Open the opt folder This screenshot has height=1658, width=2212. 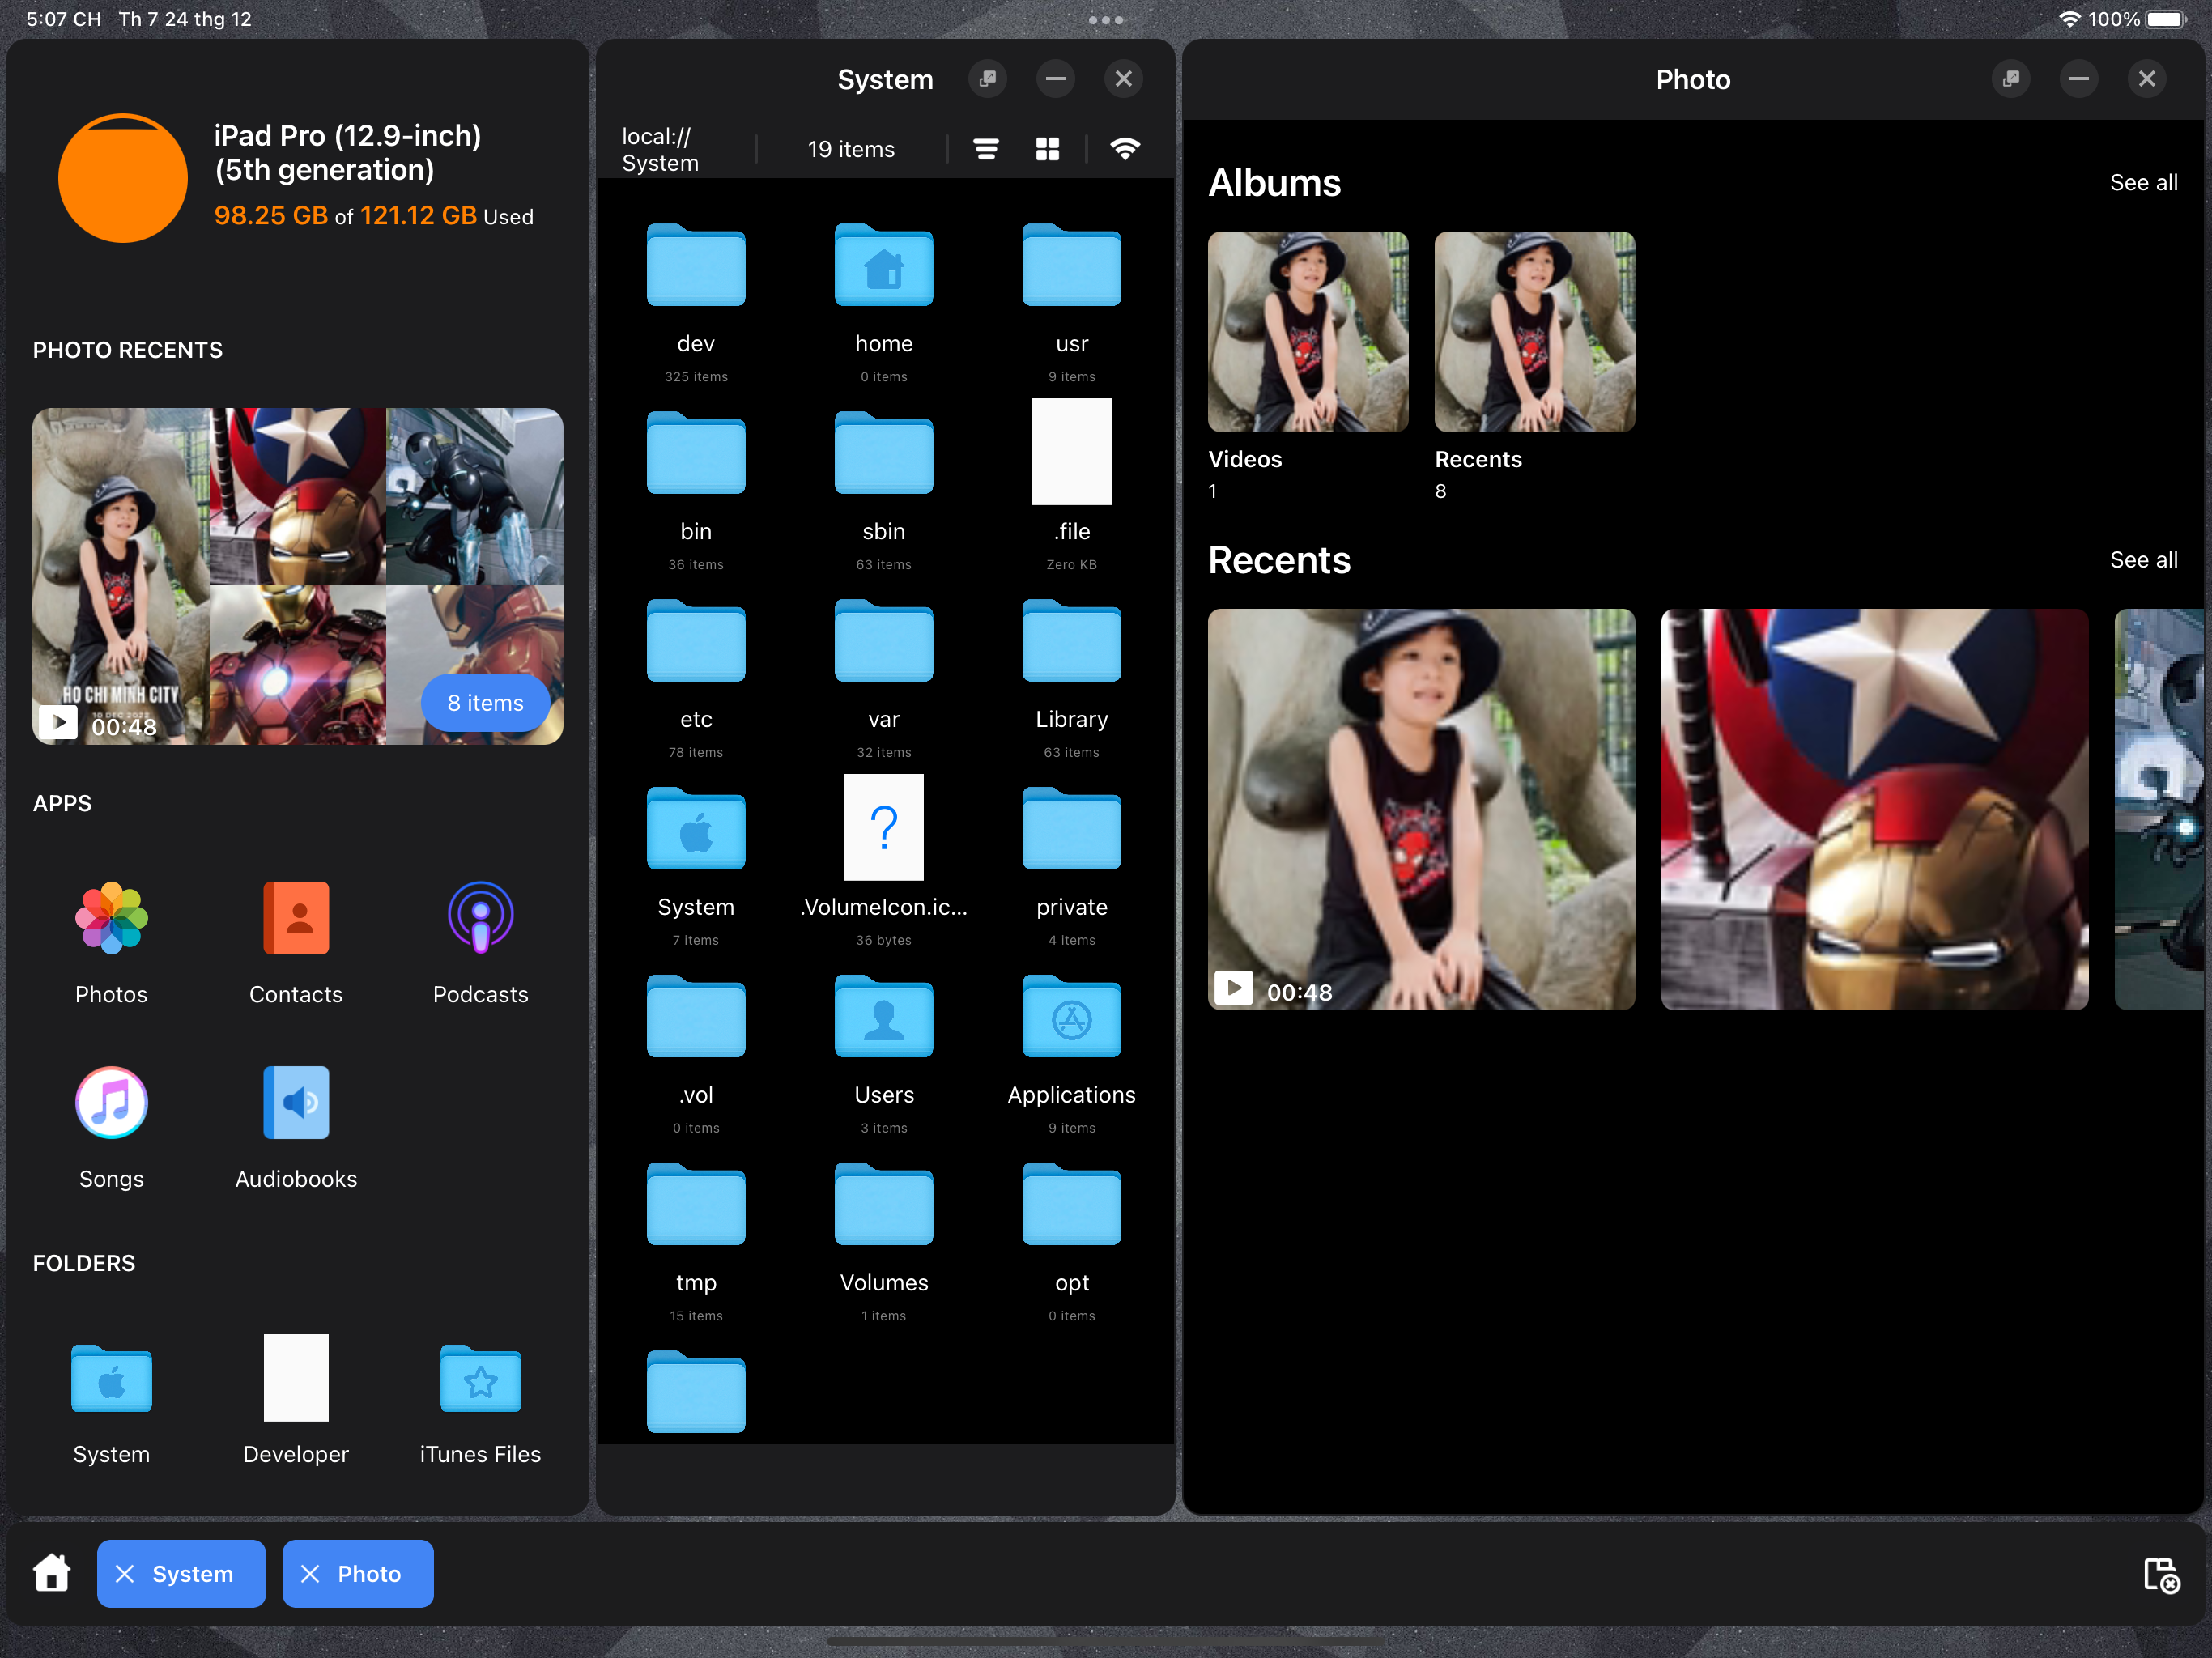coord(1072,1205)
